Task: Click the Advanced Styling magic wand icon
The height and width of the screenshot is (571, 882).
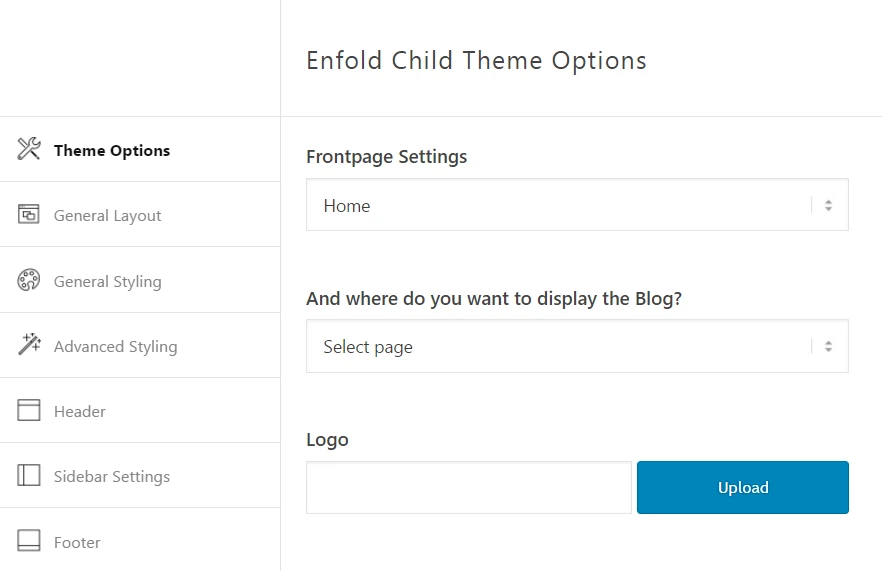Action: point(29,346)
